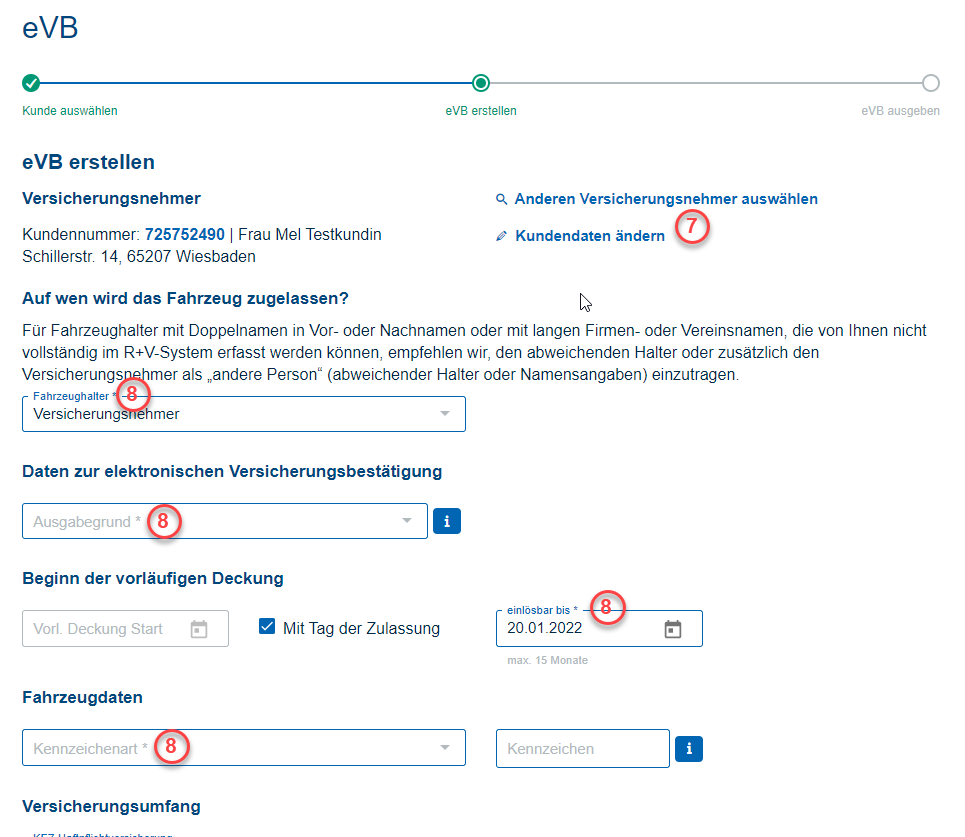Click the info icon next to Ausgabegrund

point(446,521)
